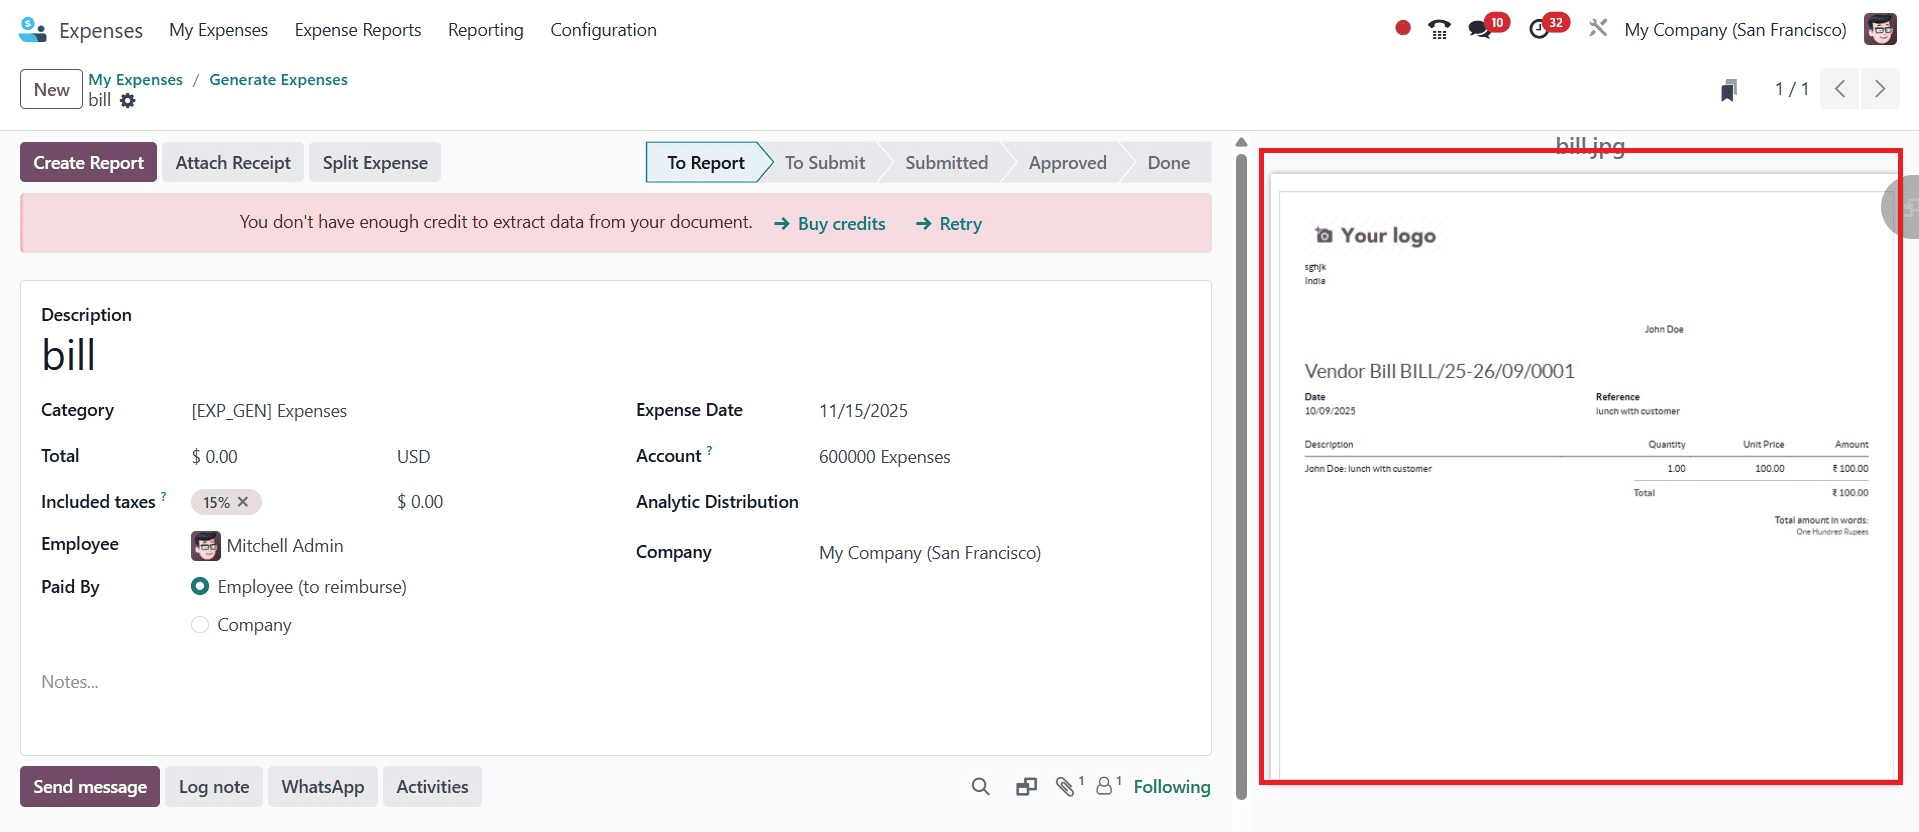The height and width of the screenshot is (832, 1919).
Task: Select the Done status stage
Action: point(1168,163)
